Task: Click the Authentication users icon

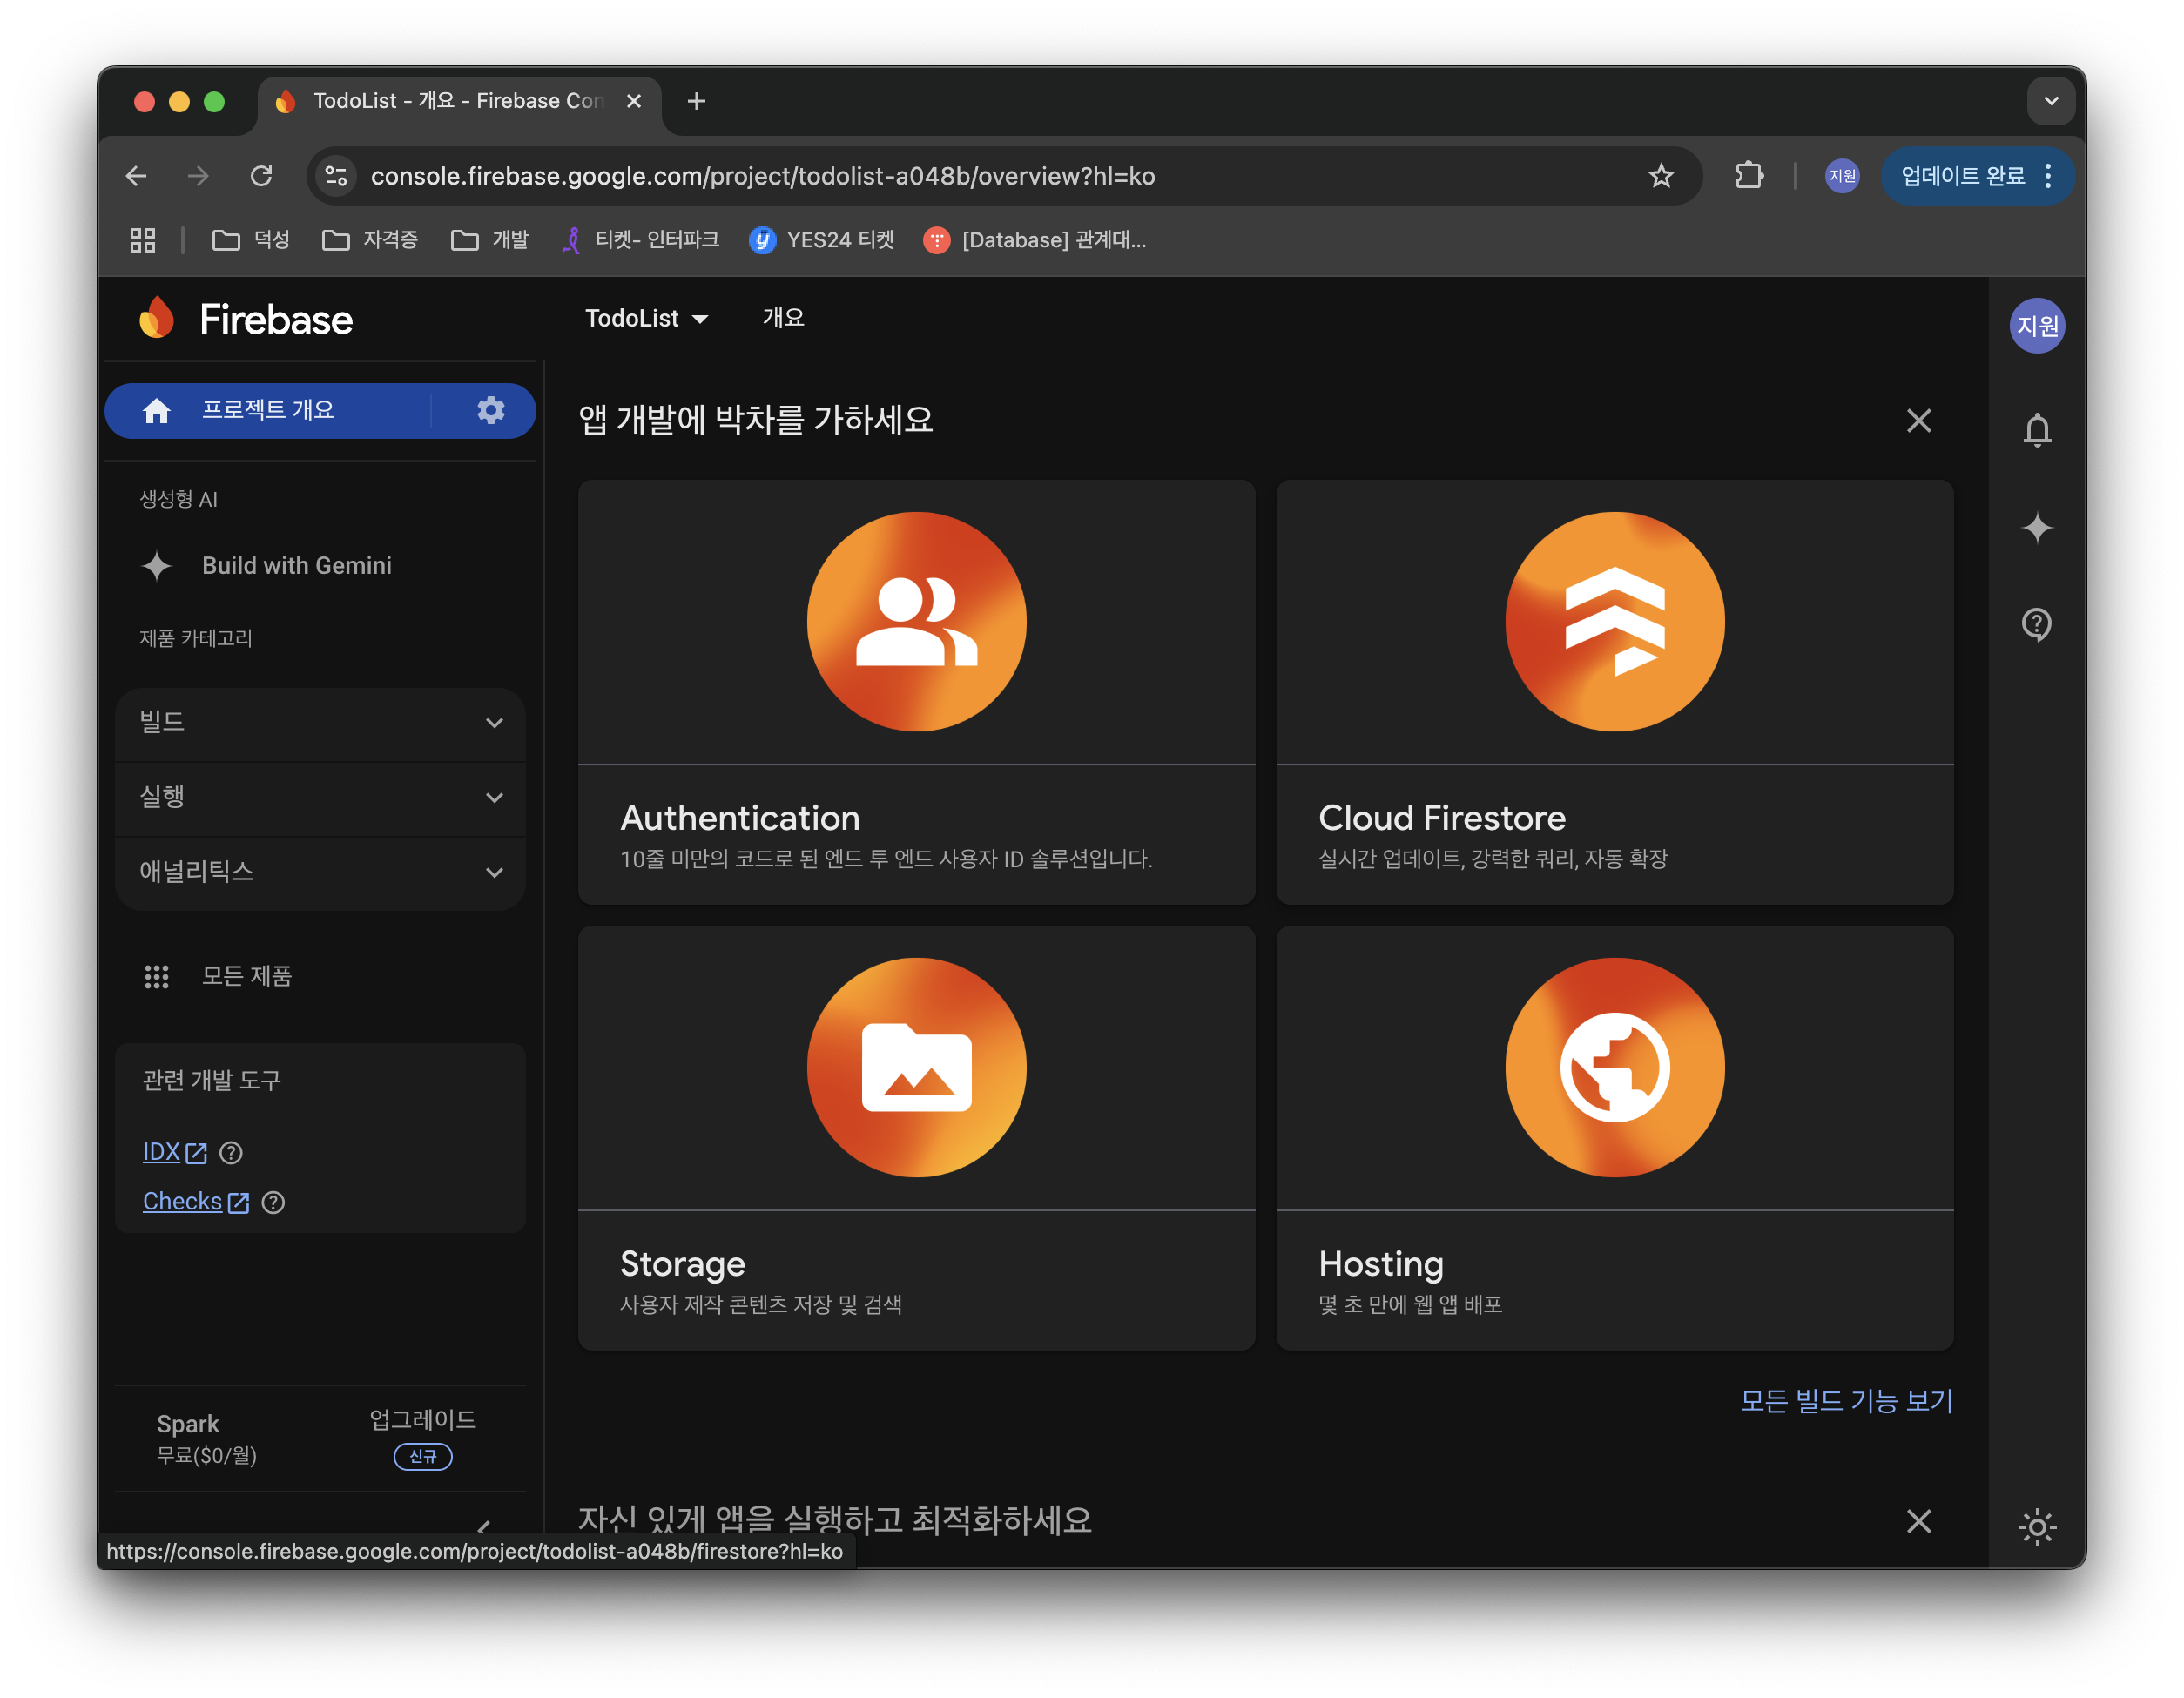Action: [x=916, y=622]
